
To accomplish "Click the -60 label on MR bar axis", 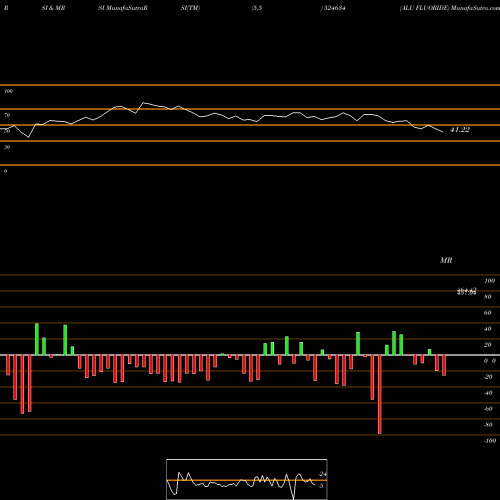I will 488,409.
